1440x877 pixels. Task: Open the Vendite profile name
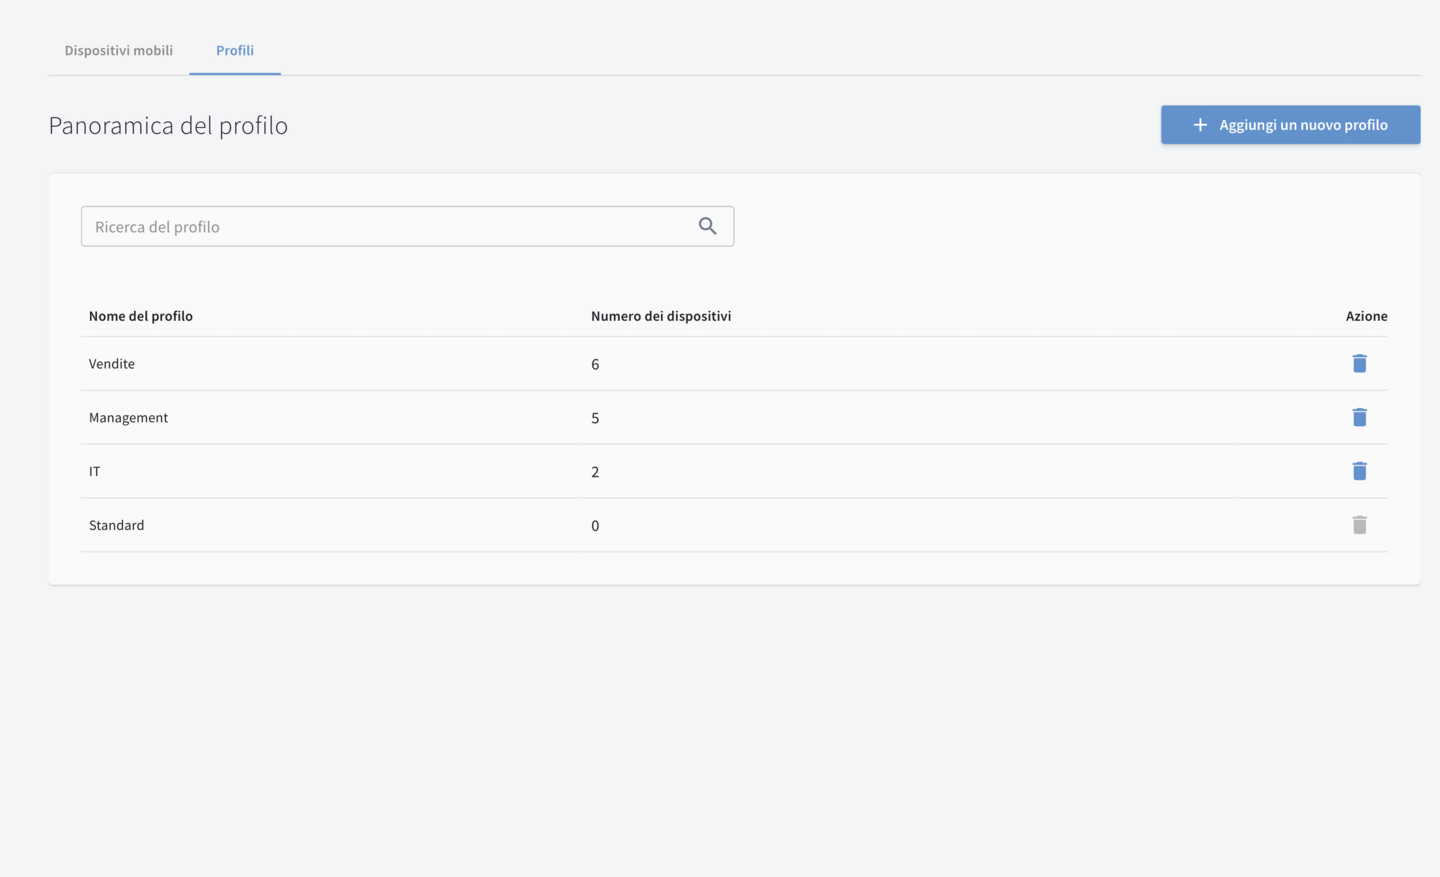pos(112,364)
